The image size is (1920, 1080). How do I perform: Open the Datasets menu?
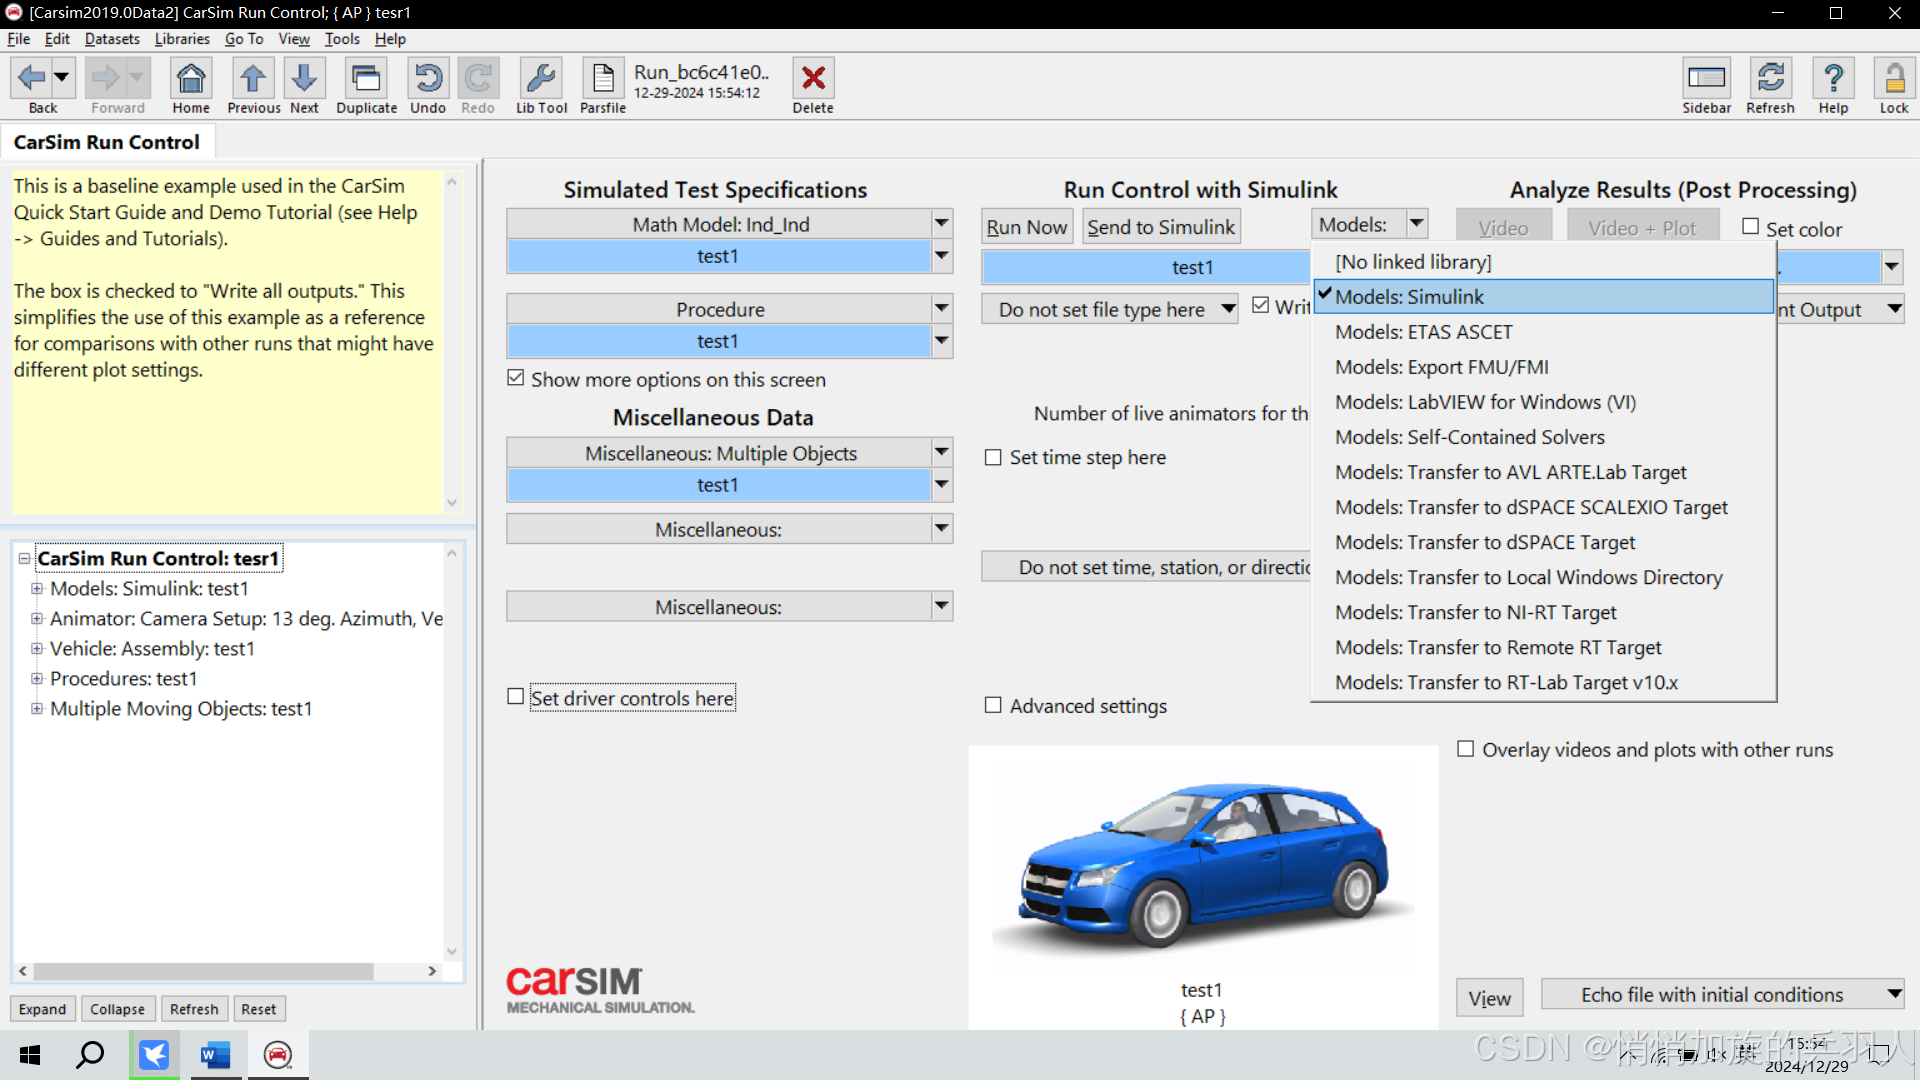click(112, 39)
